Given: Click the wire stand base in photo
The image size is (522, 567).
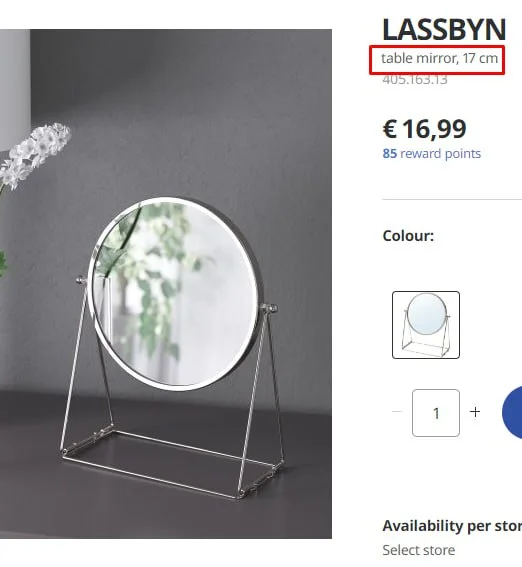Looking at the screenshot, I should click(172, 461).
